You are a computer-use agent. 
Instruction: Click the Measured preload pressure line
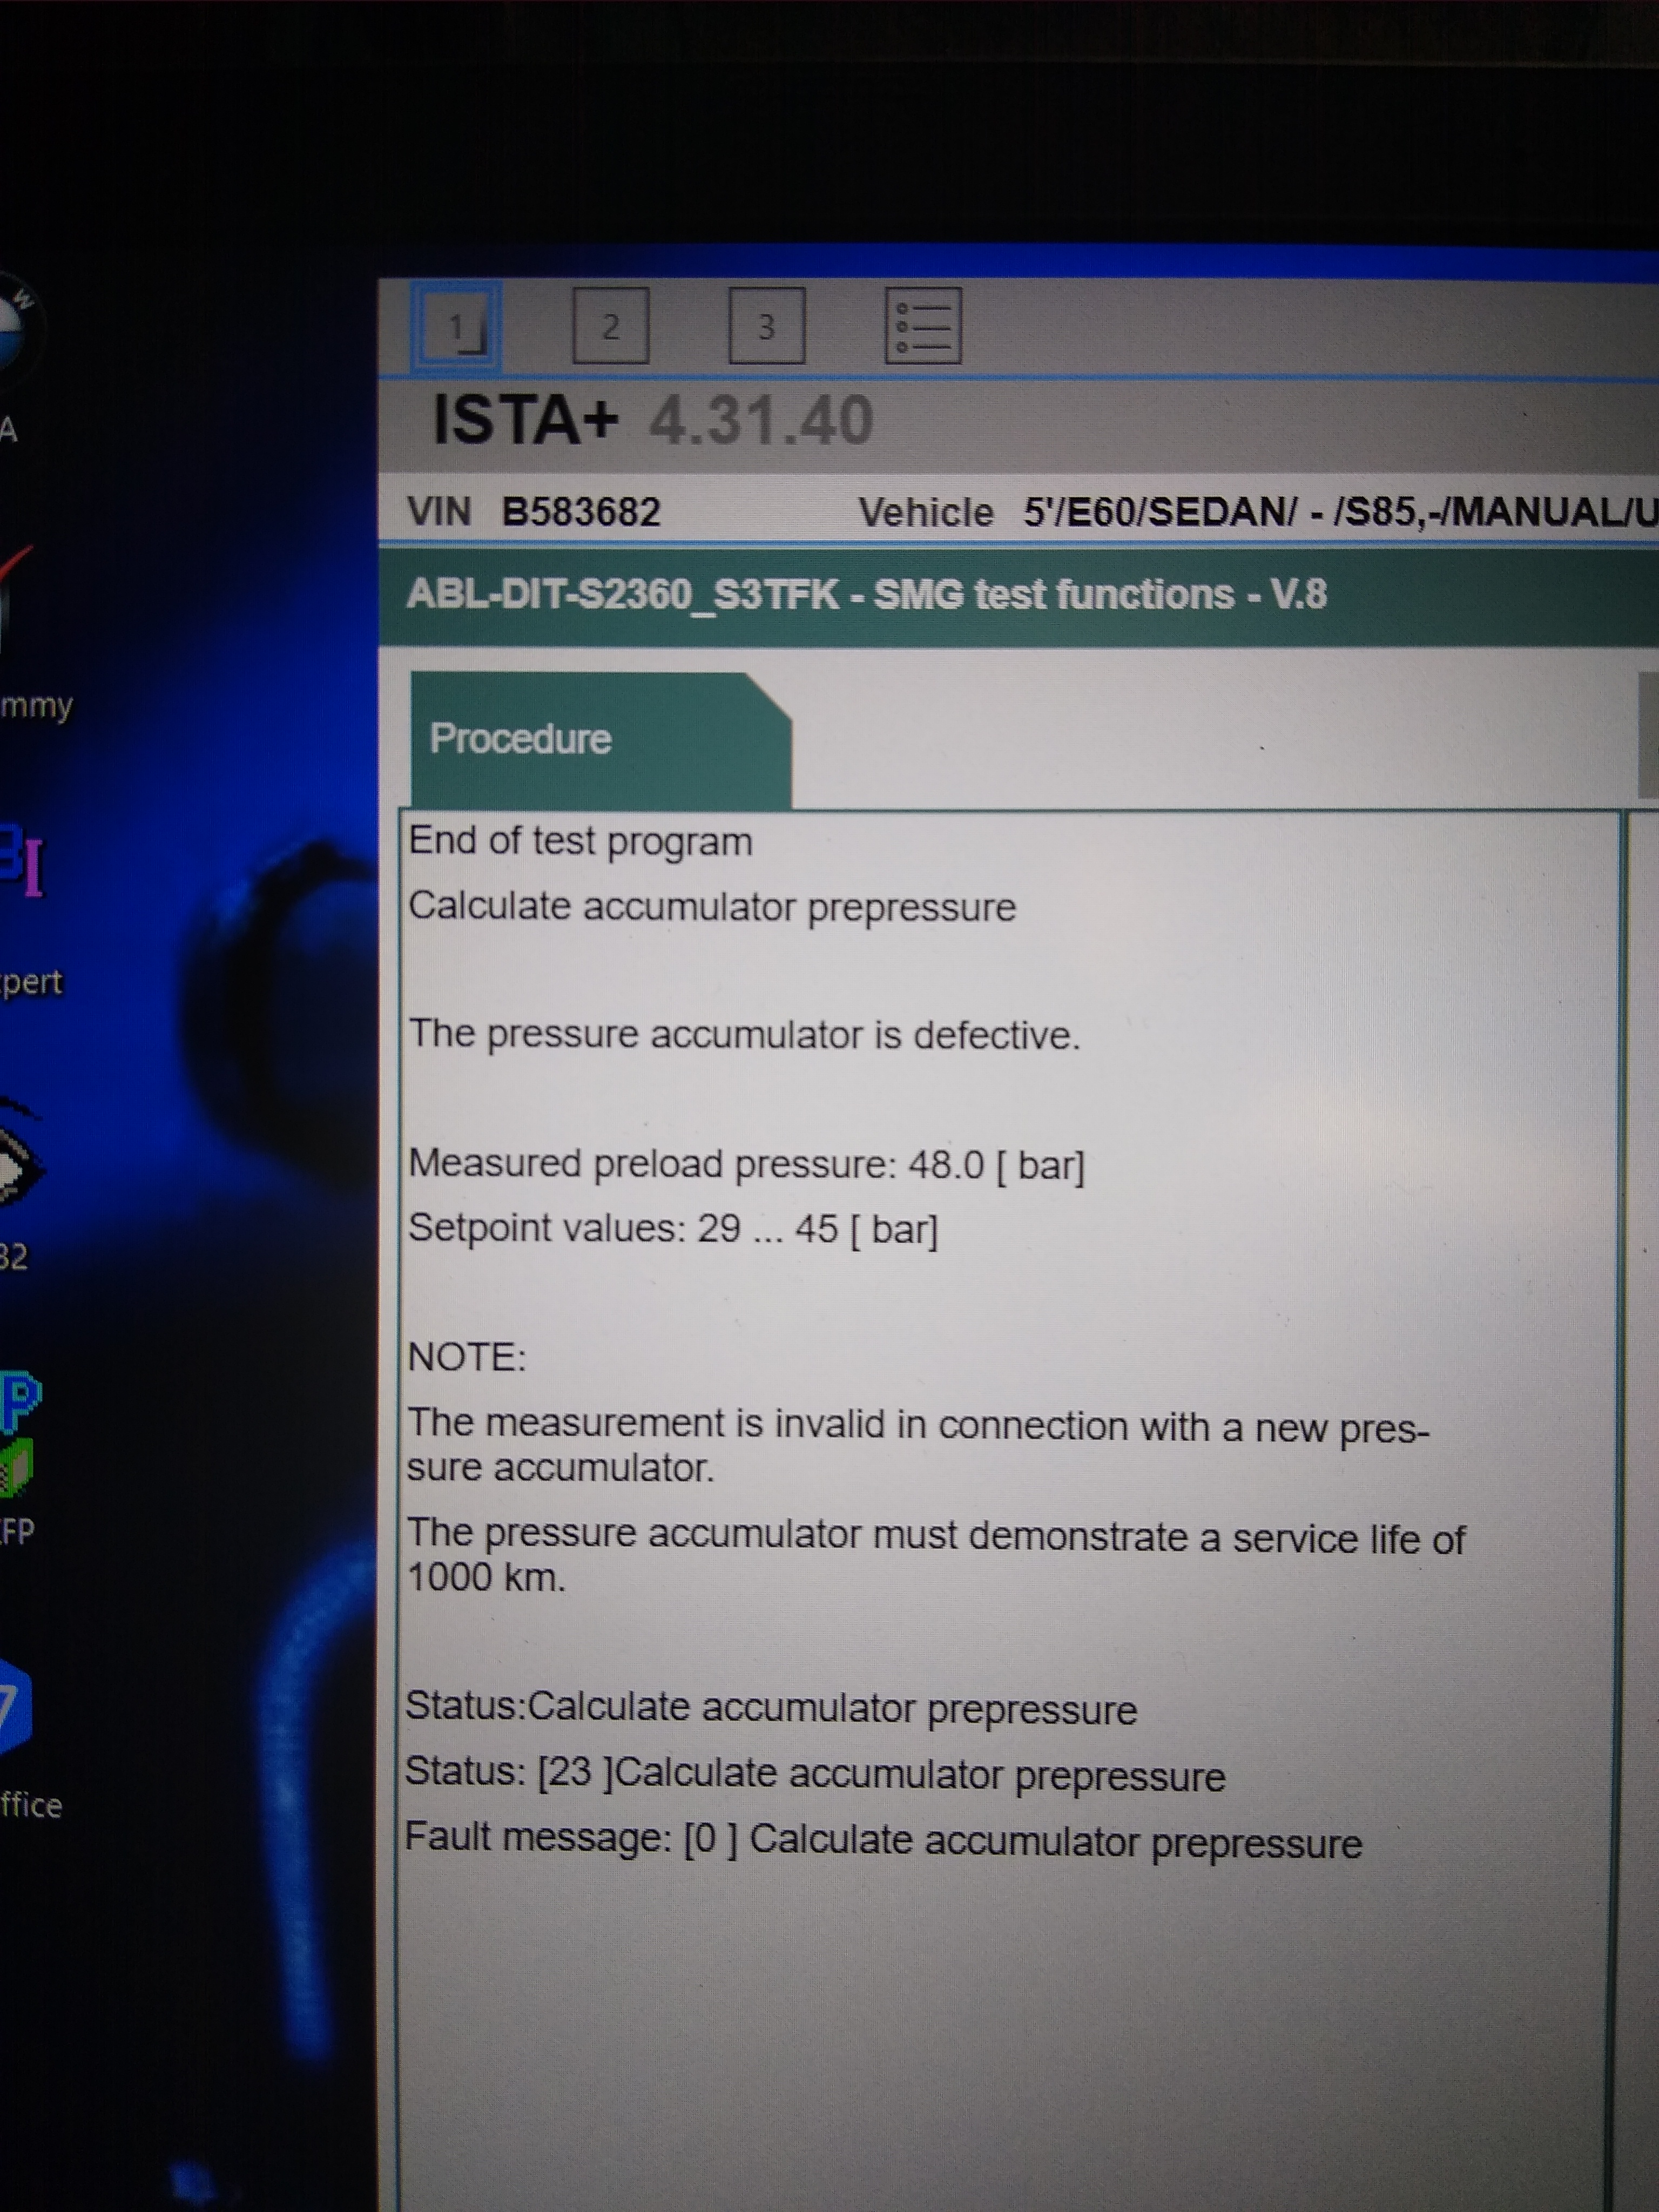click(x=746, y=1165)
